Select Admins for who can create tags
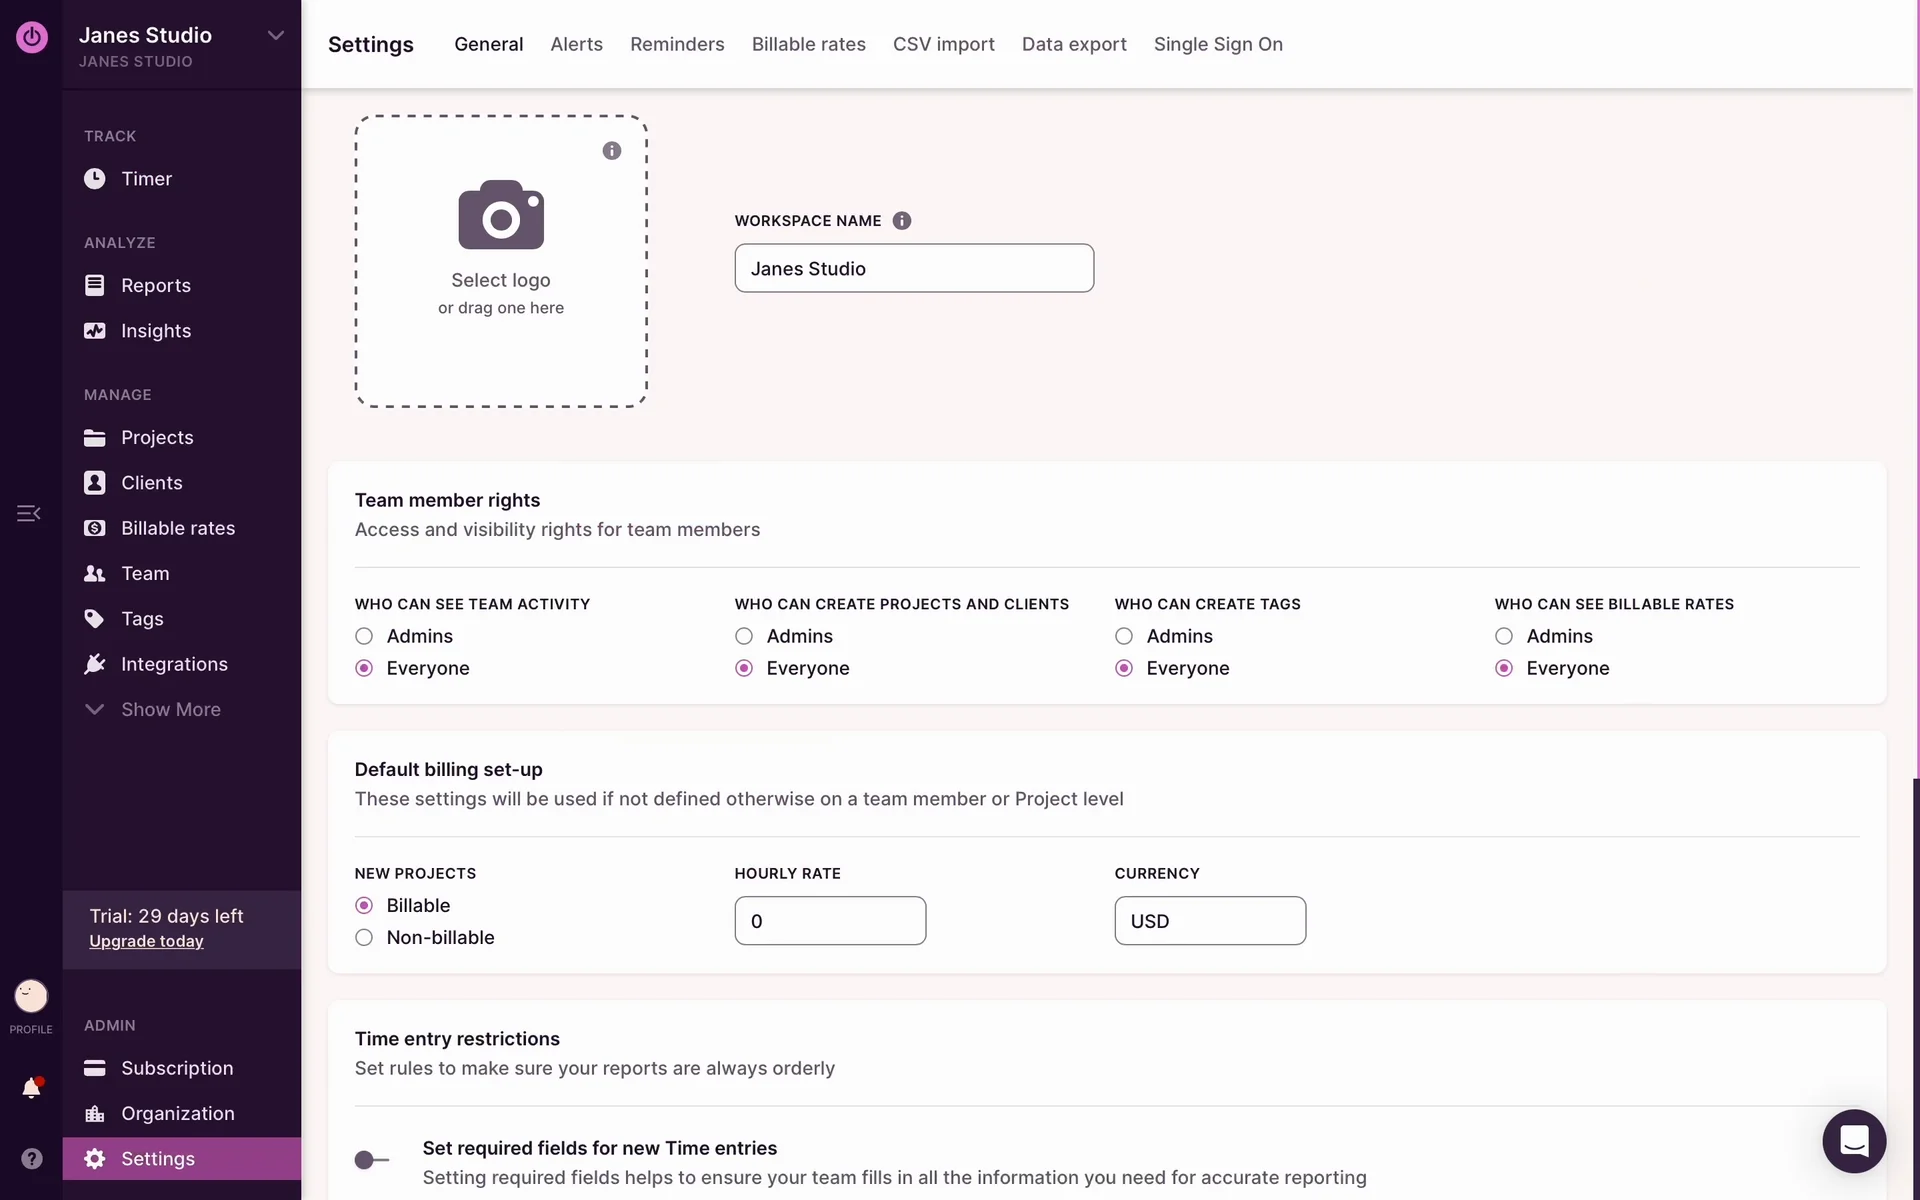Screen dimensions: 1920x1200 click(x=1124, y=636)
